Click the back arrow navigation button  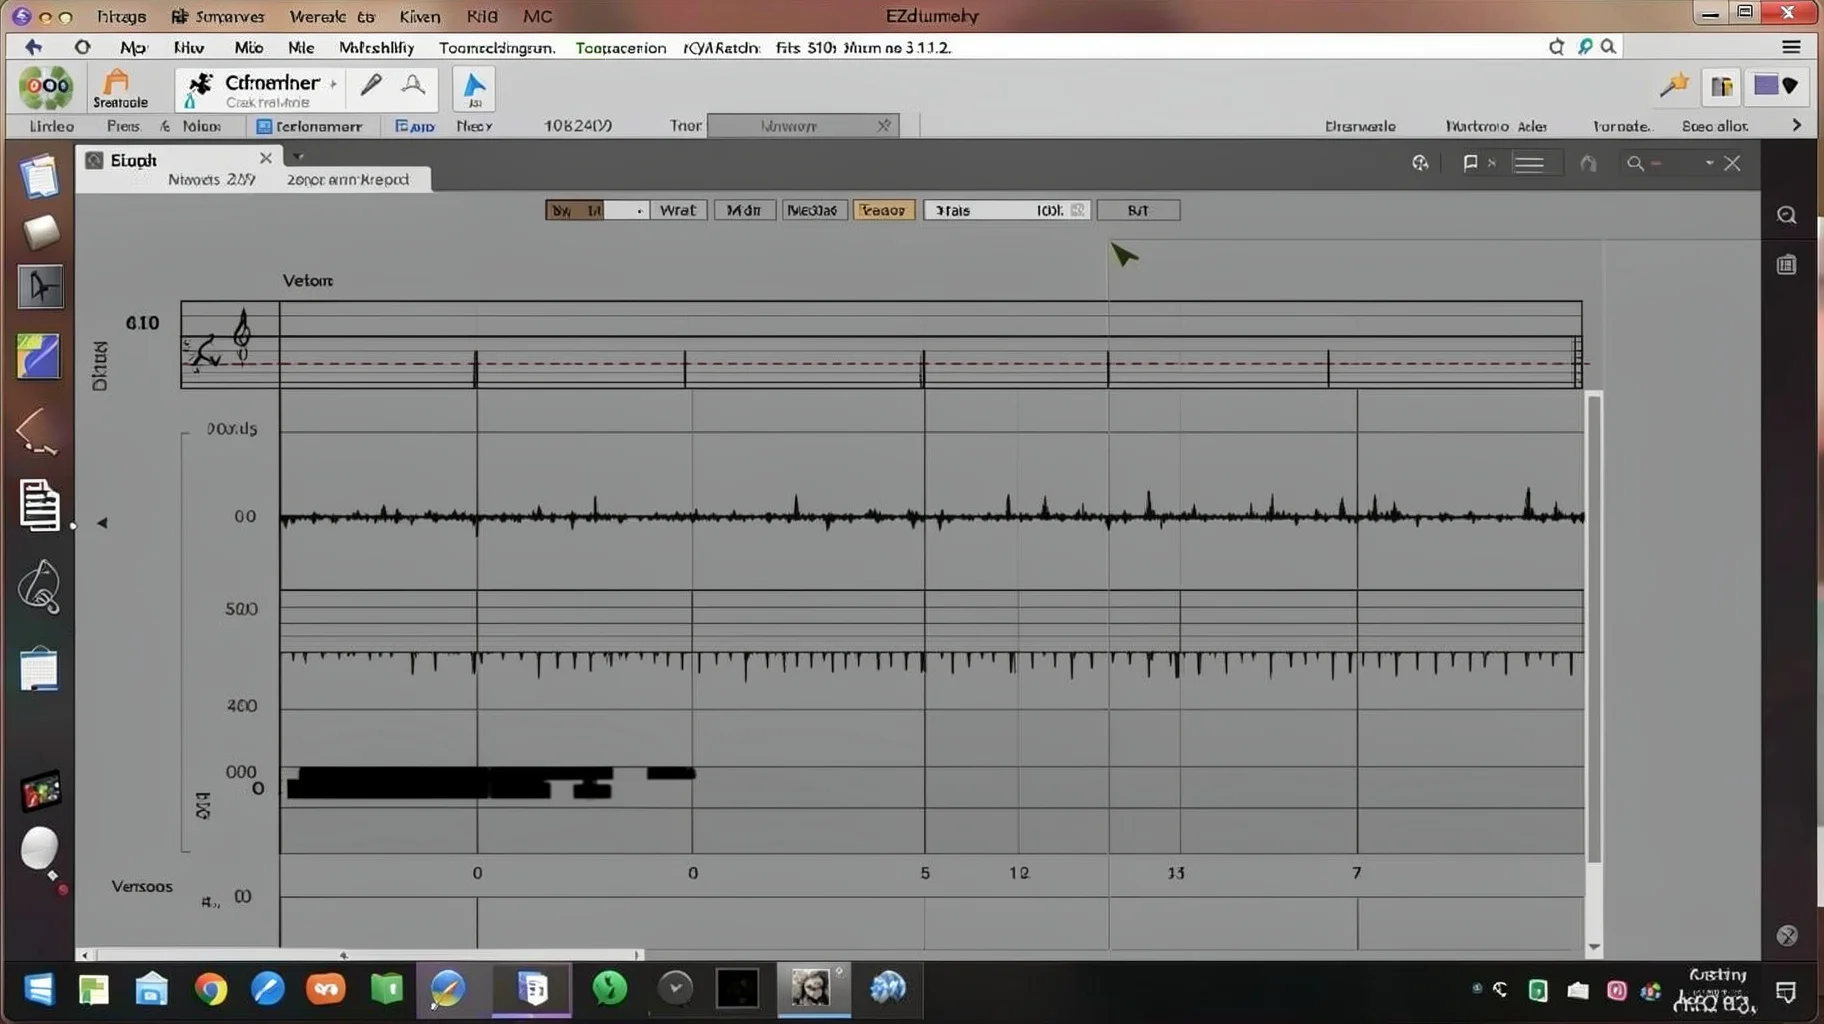[x=33, y=47]
